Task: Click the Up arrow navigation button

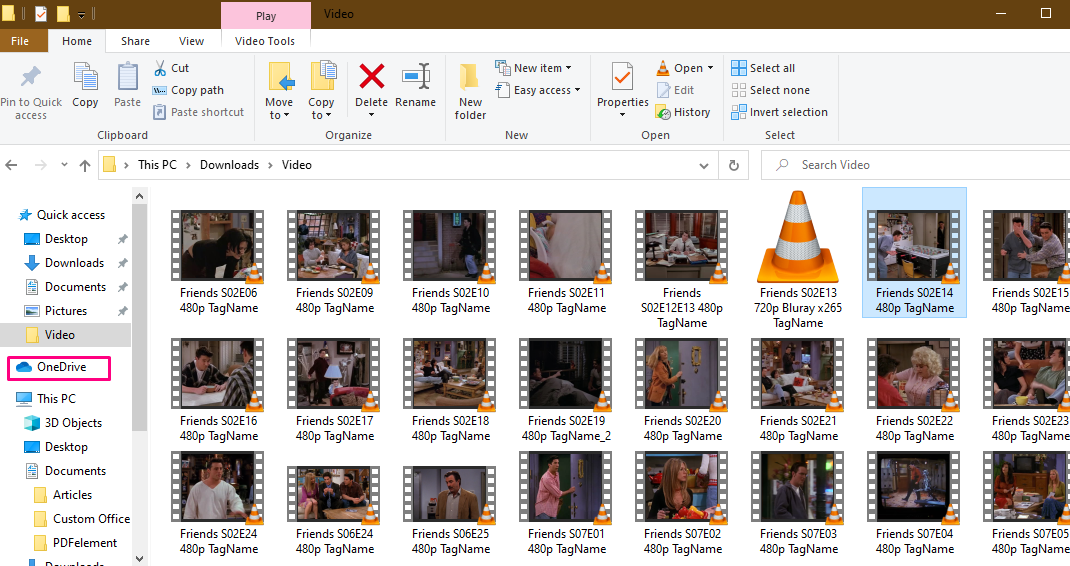Action: point(85,165)
